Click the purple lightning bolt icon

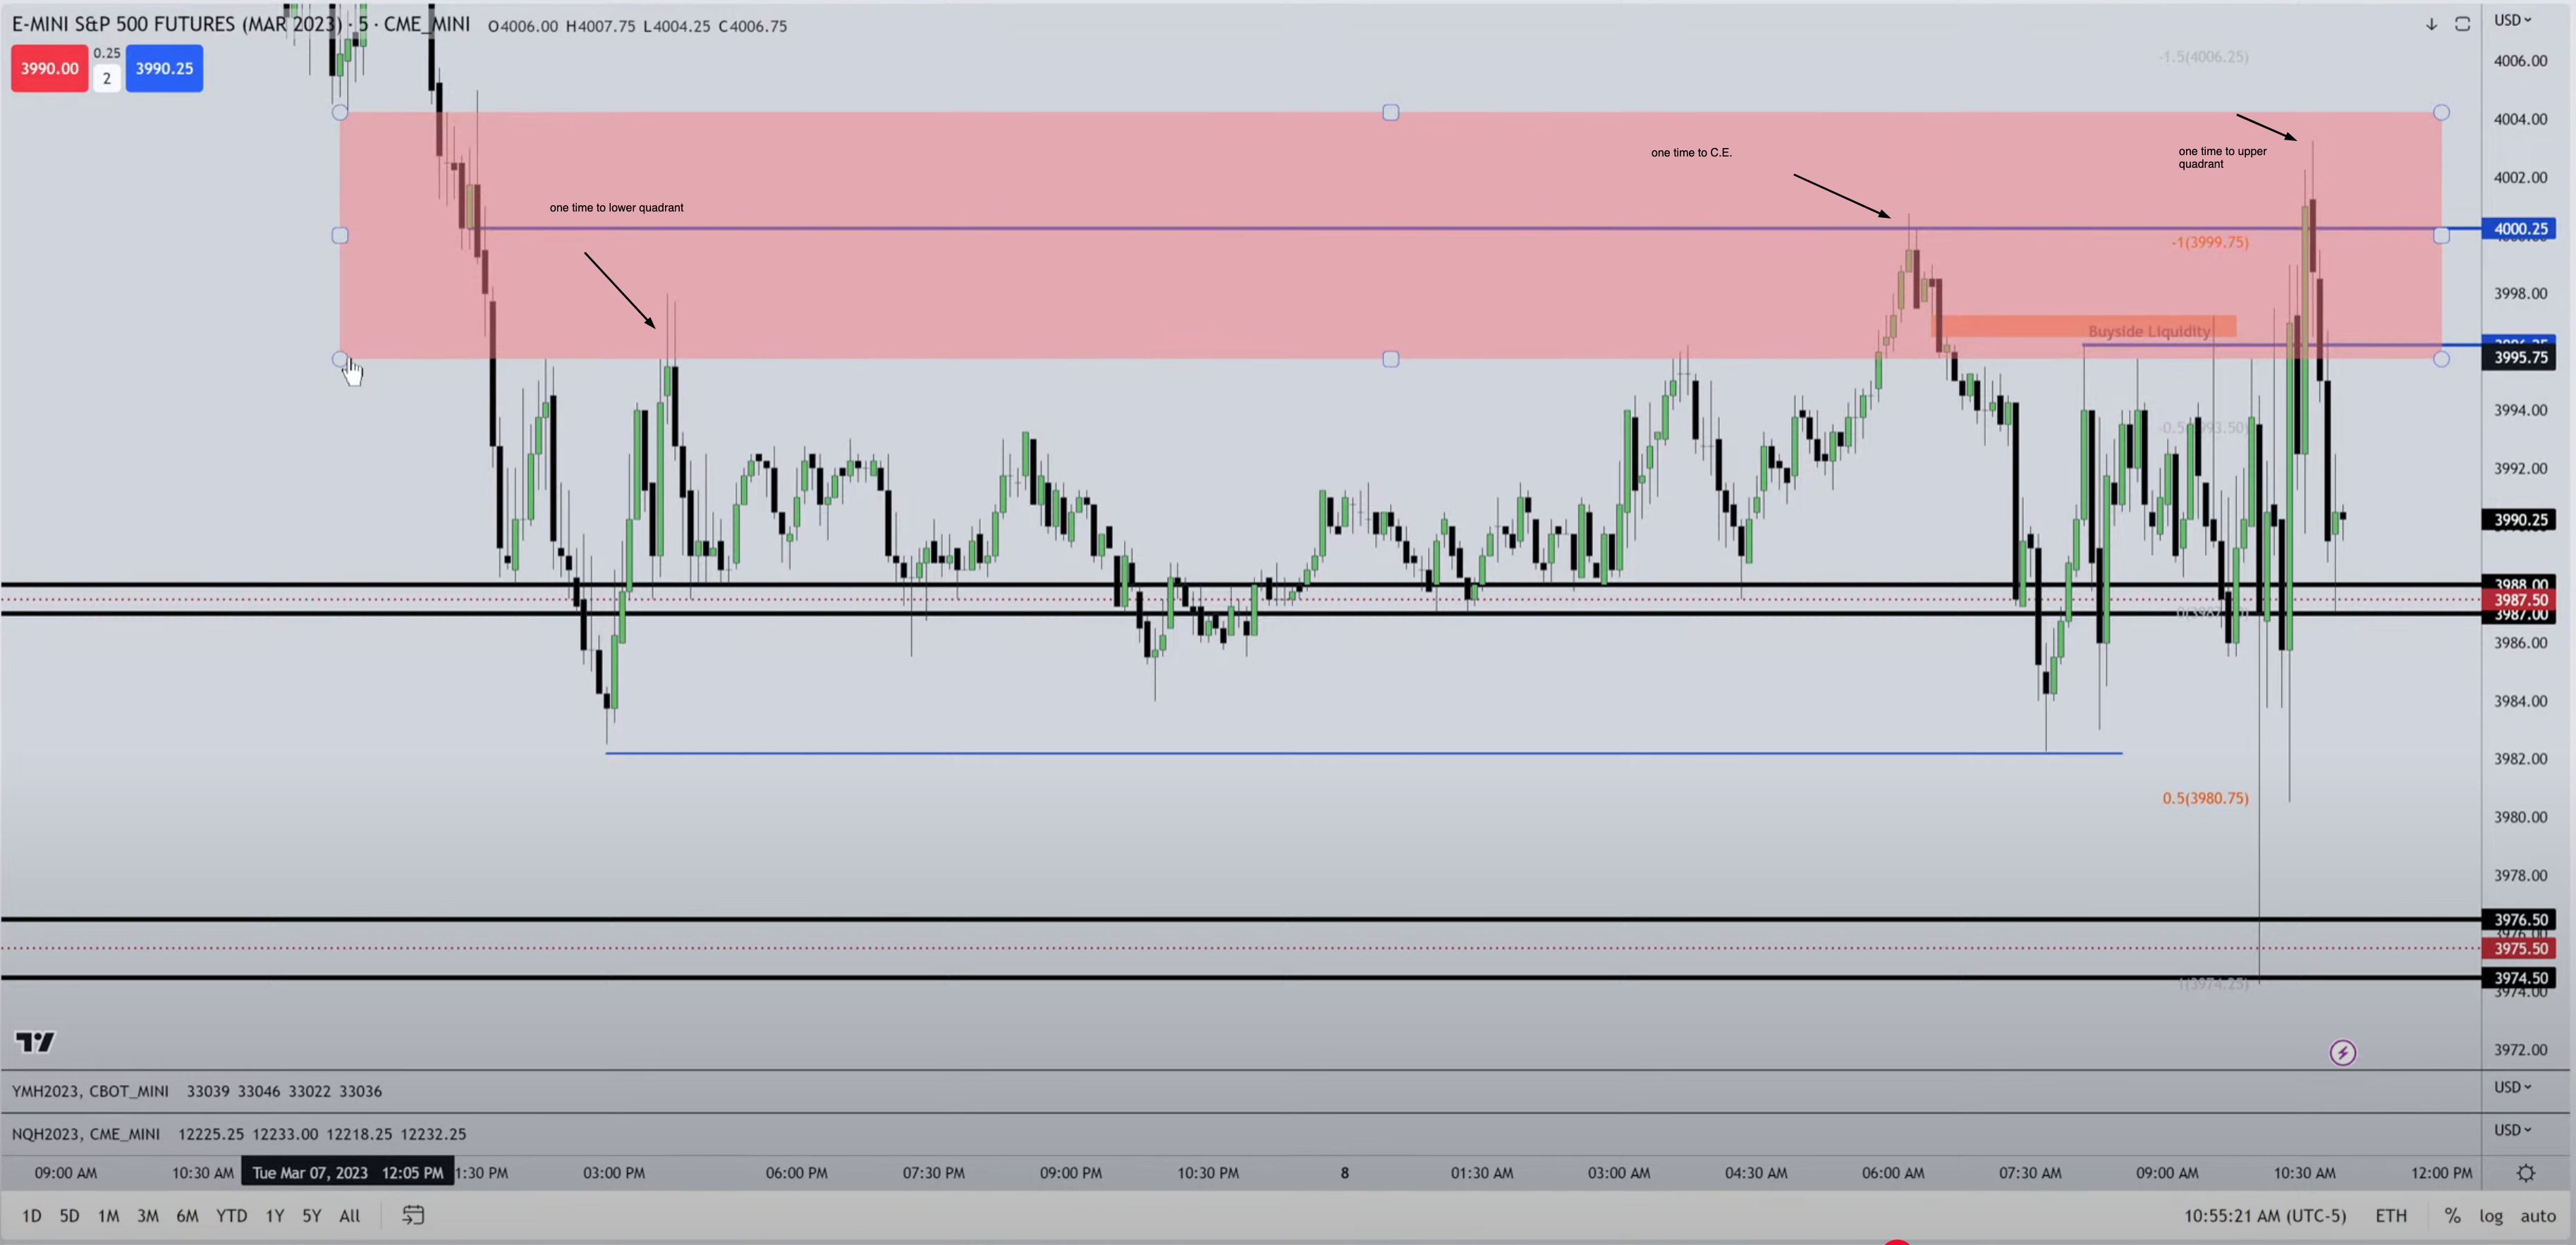(x=2343, y=1052)
